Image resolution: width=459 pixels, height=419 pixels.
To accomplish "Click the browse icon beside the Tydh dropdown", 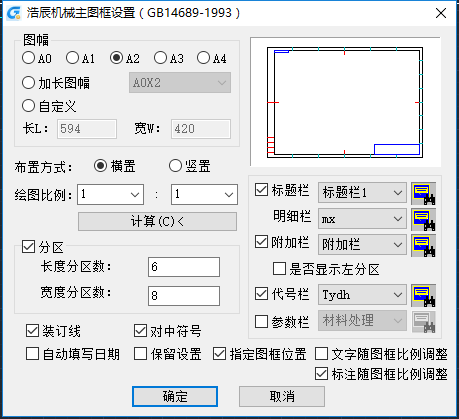I will (423, 295).
